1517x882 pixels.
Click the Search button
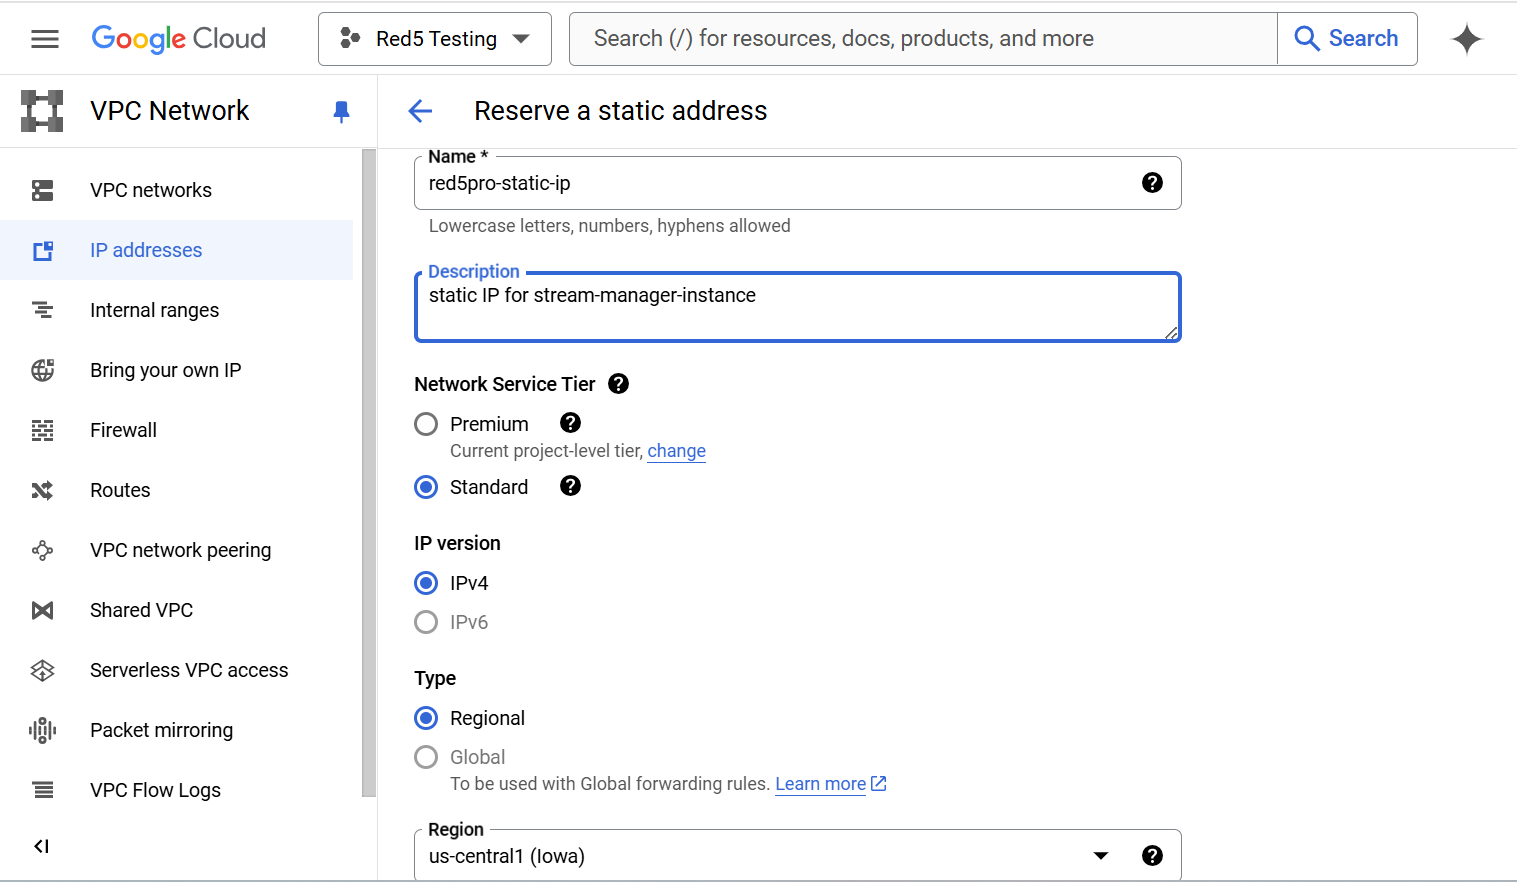tap(1347, 39)
